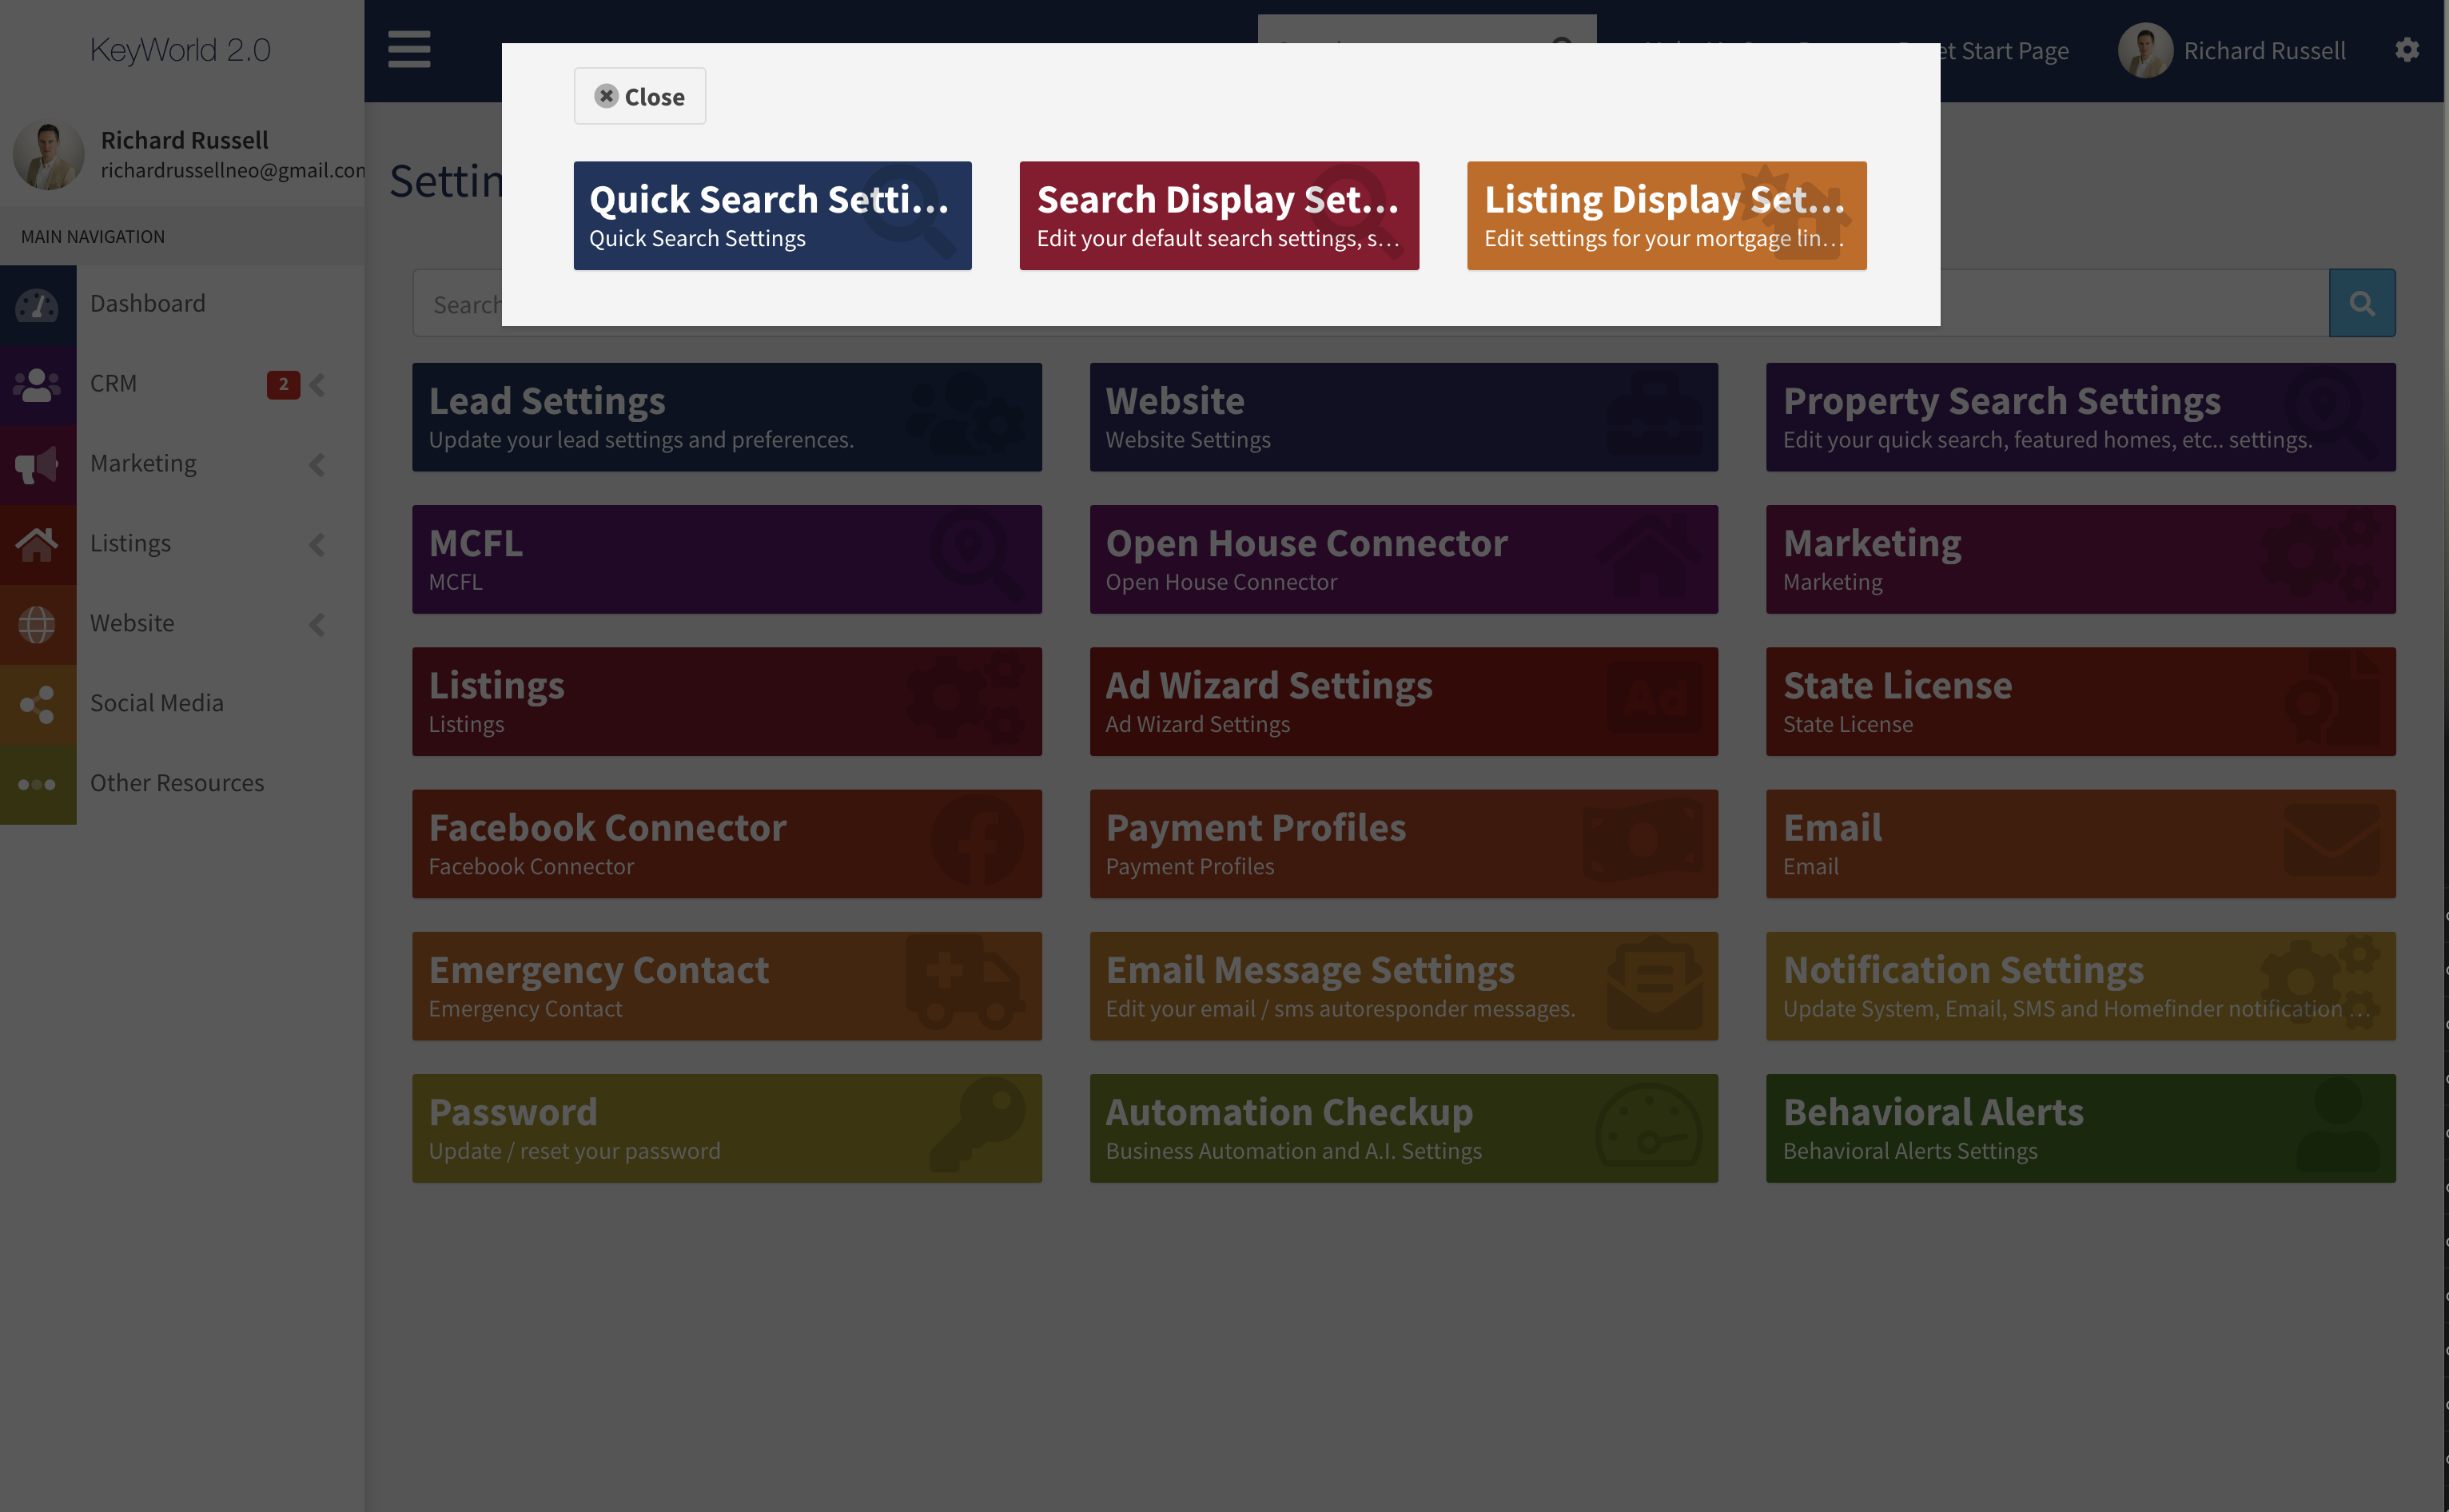Click the Listings house icon
Viewport: 2449px width, 1512px height.
pyautogui.click(x=38, y=544)
